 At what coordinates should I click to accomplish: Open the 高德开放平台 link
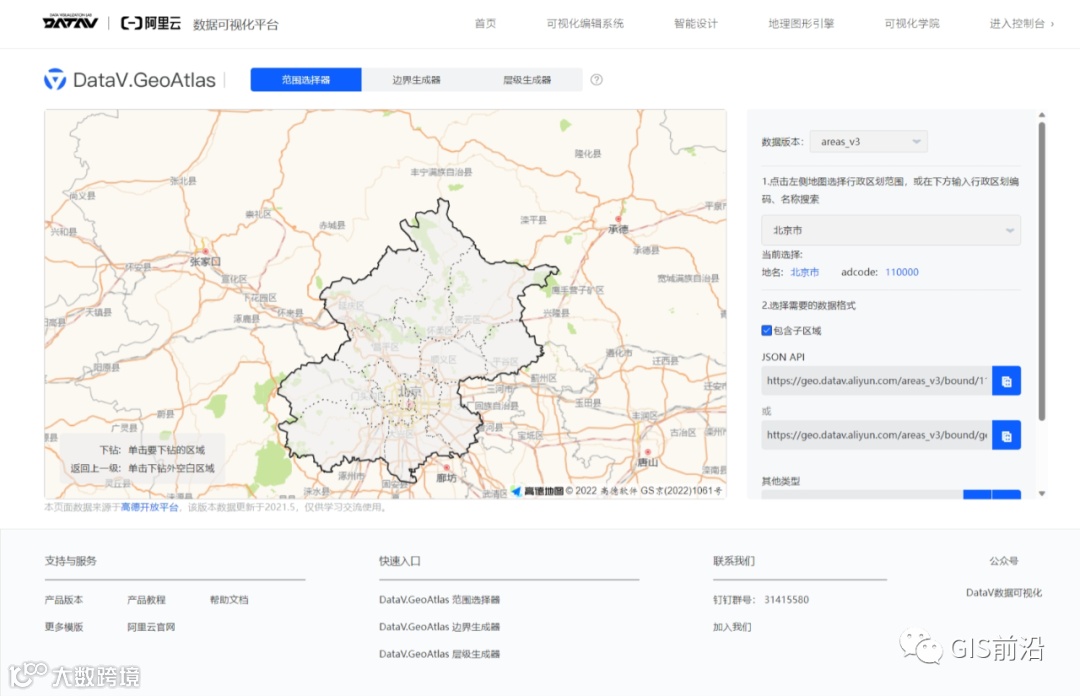pyautogui.click(x=149, y=507)
